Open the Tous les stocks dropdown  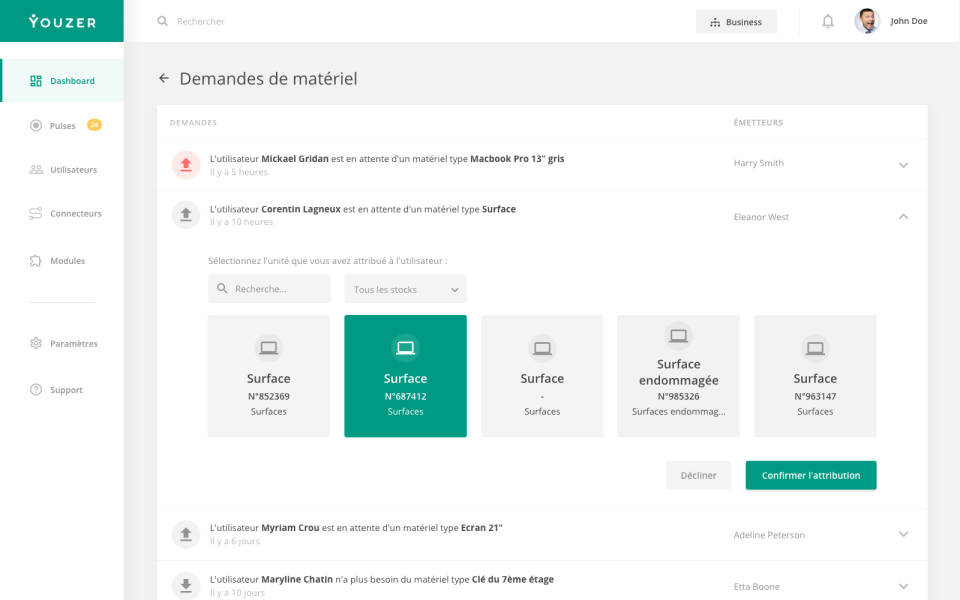[x=405, y=288]
